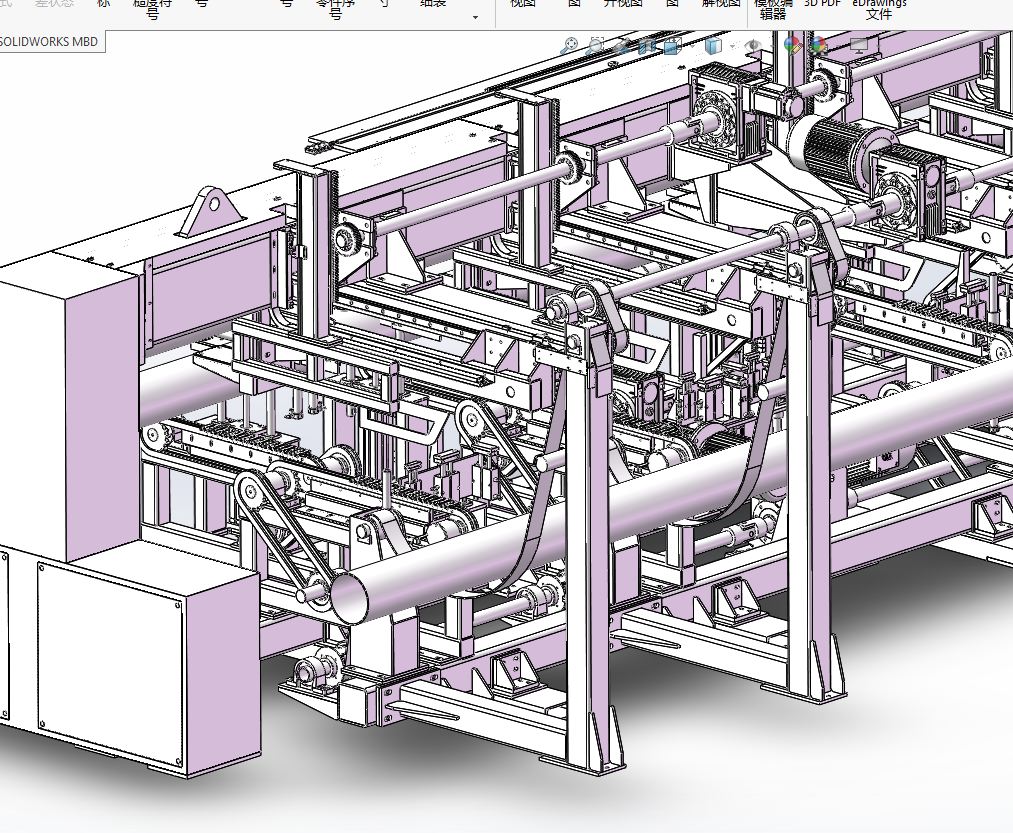Open the View Orientation cube icon

click(673, 47)
